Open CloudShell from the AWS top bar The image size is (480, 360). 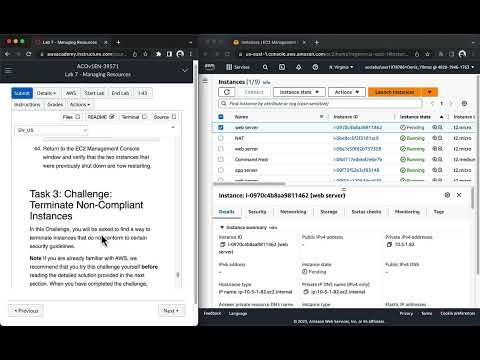(282, 67)
